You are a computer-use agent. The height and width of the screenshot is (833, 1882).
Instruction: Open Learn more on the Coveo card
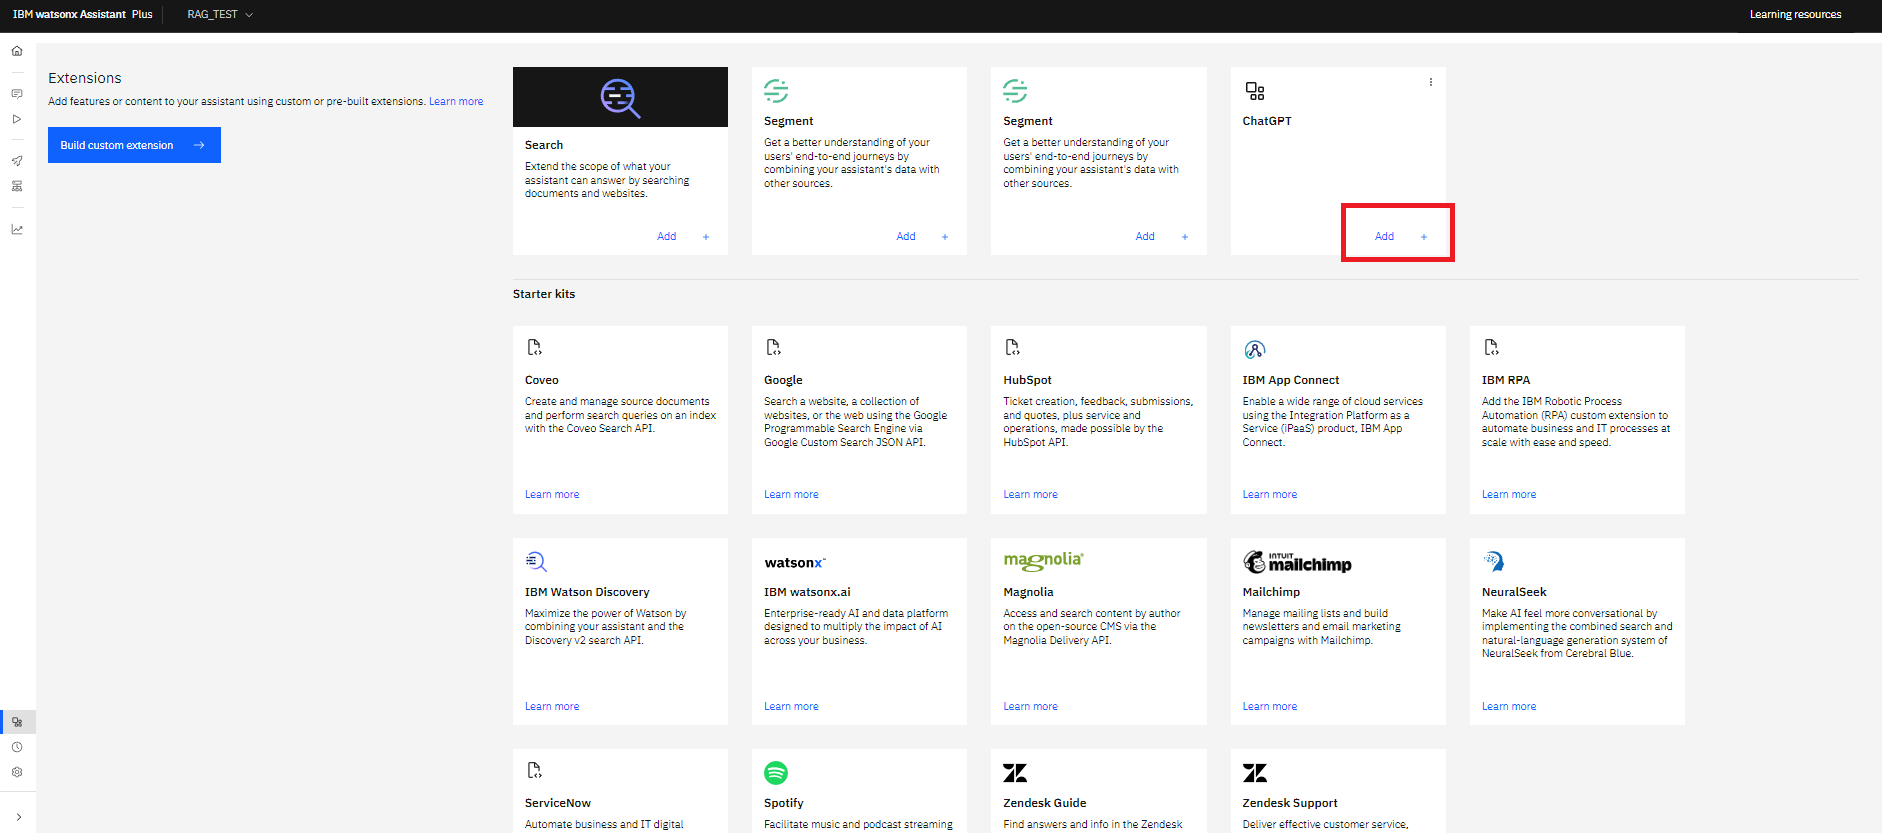click(552, 495)
